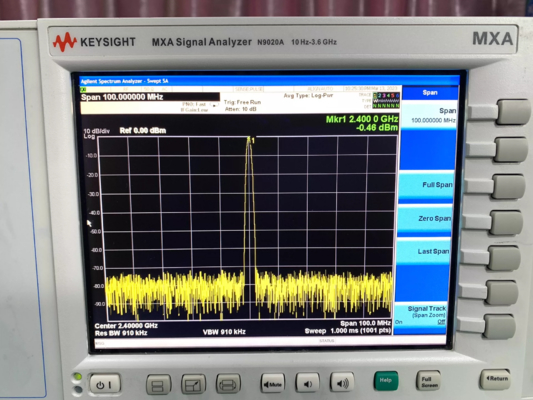The width and height of the screenshot is (533, 400).
Task: Click the Span 100.0 MHz bottom readout
Action: 365,323
